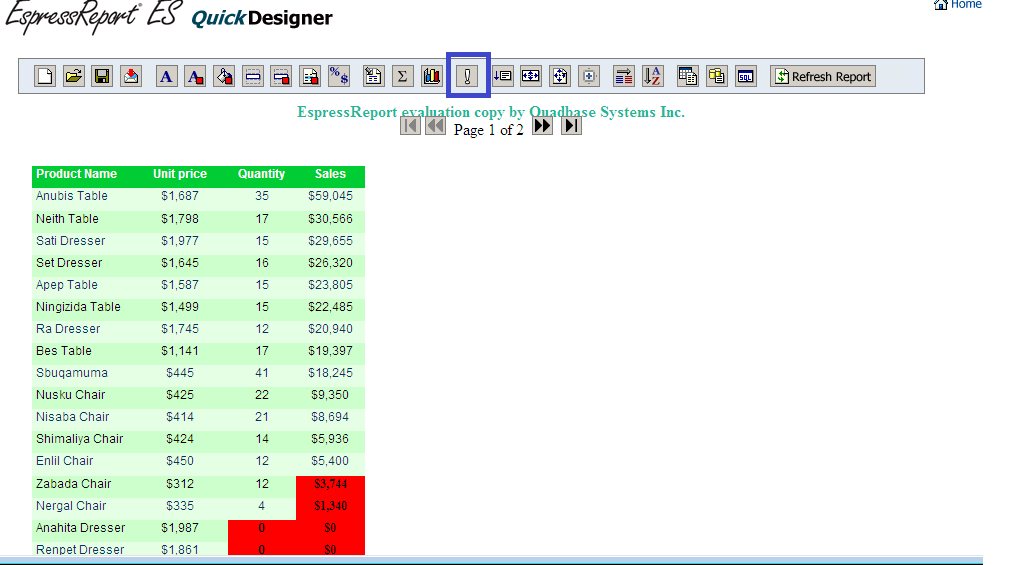Click the export/email envelope icon
The width and height of the screenshot is (1017, 565).
[x=131, y=77]
